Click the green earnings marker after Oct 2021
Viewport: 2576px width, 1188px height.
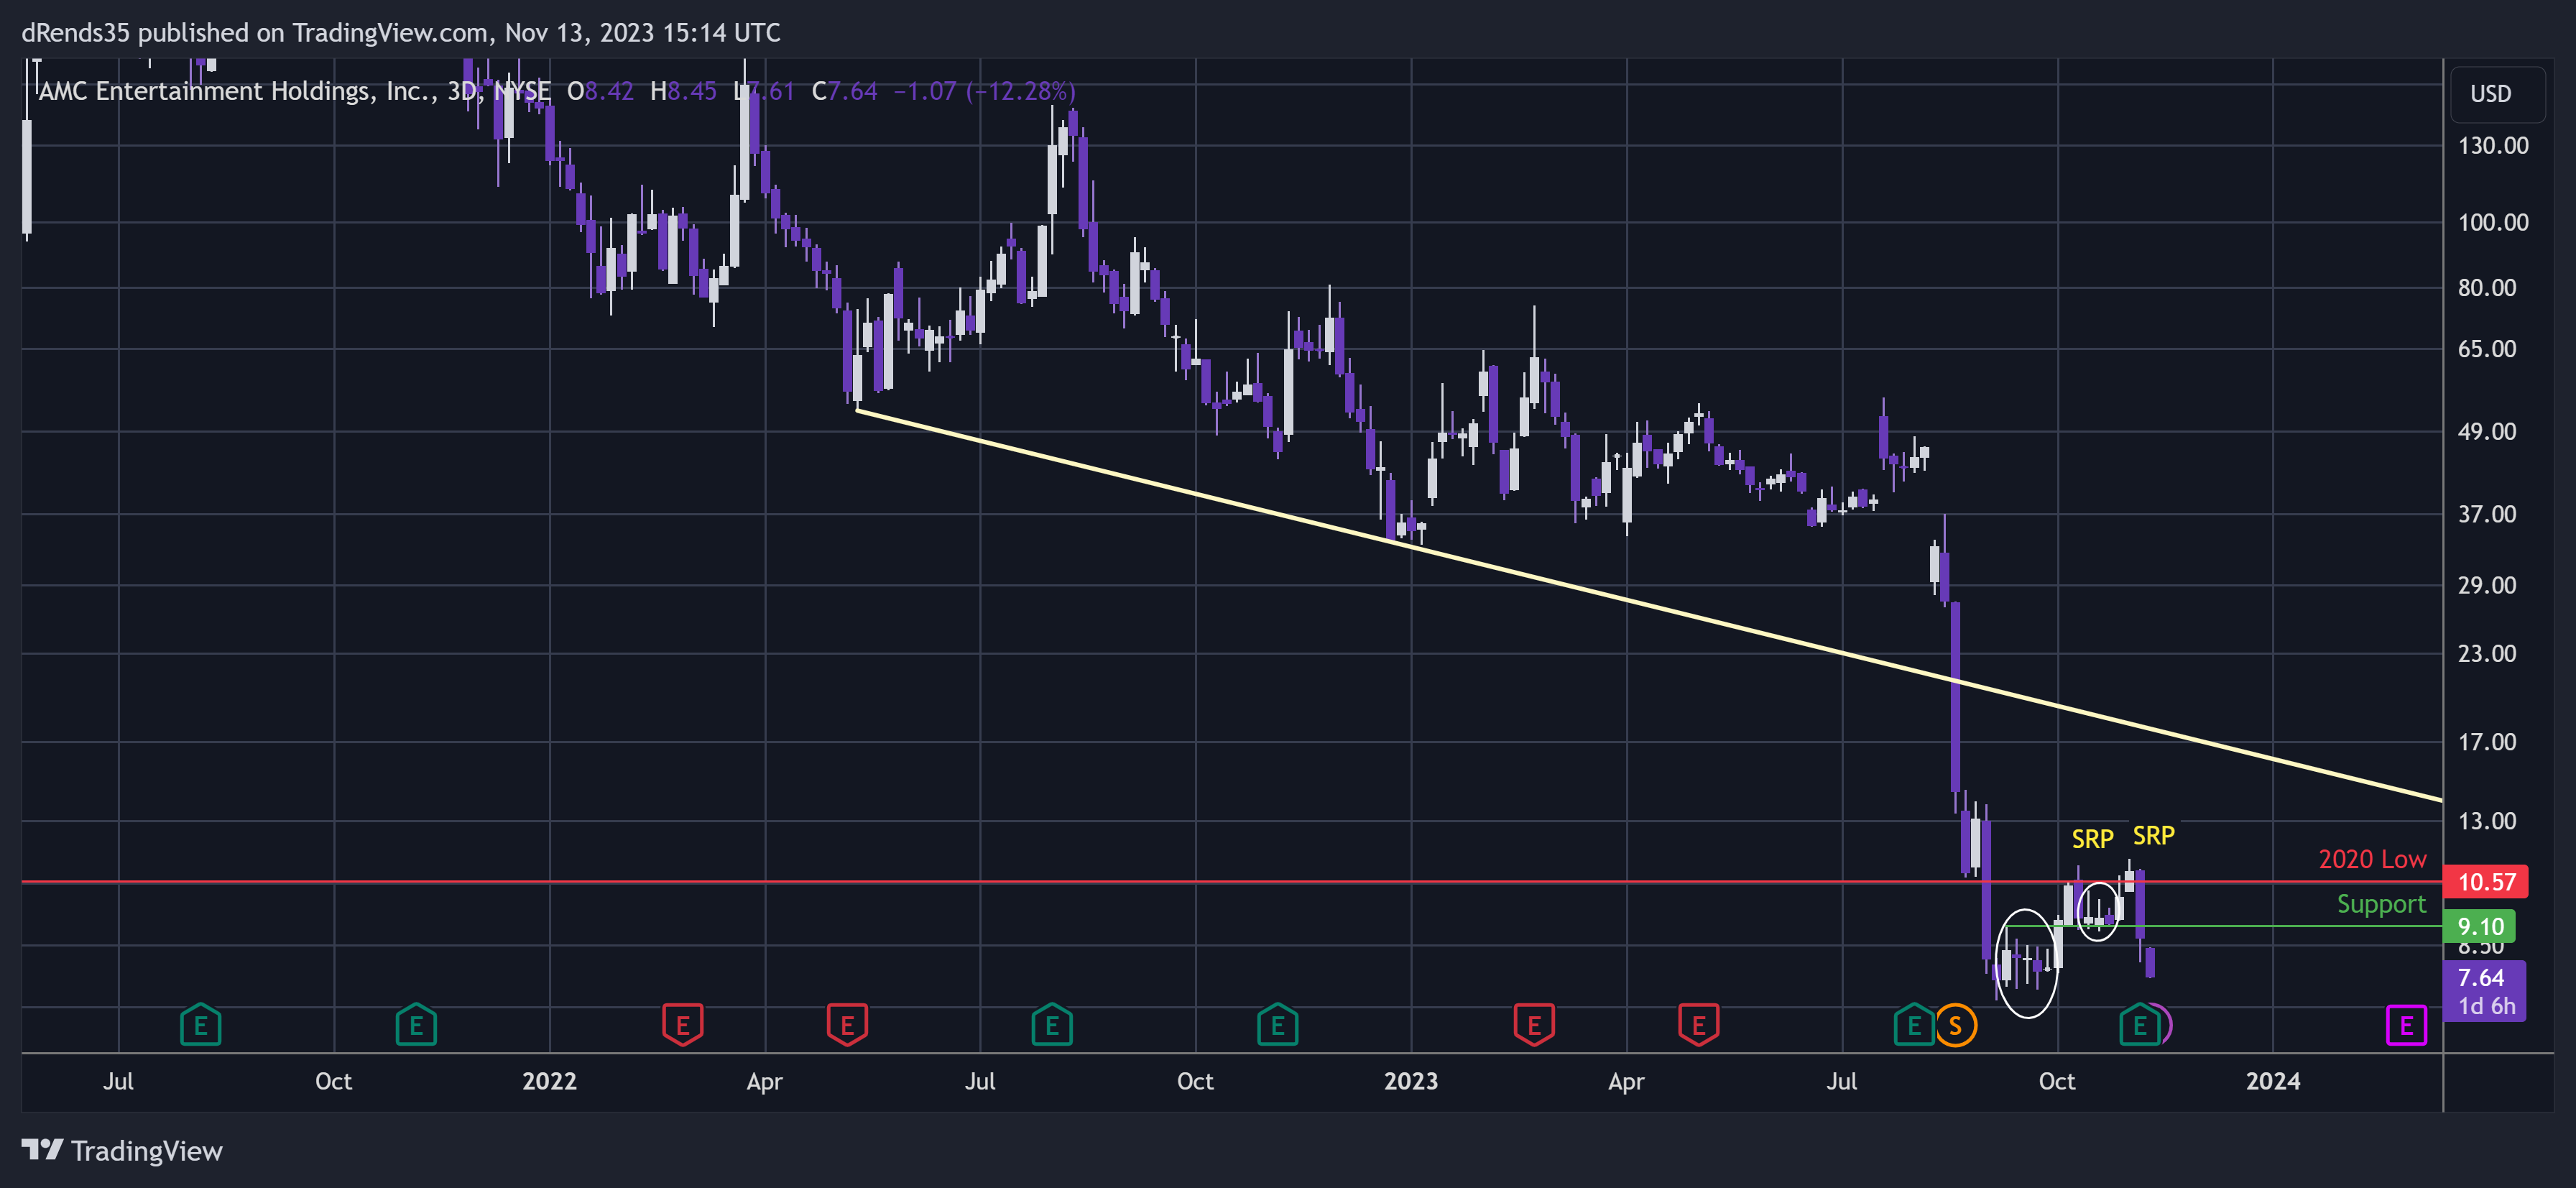(416, 1025)
